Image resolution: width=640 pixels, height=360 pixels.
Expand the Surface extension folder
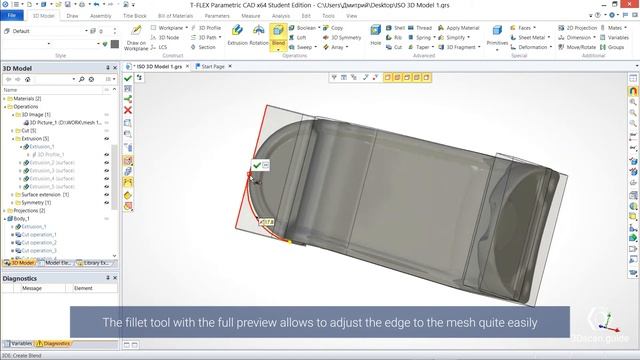click(13, 195)
